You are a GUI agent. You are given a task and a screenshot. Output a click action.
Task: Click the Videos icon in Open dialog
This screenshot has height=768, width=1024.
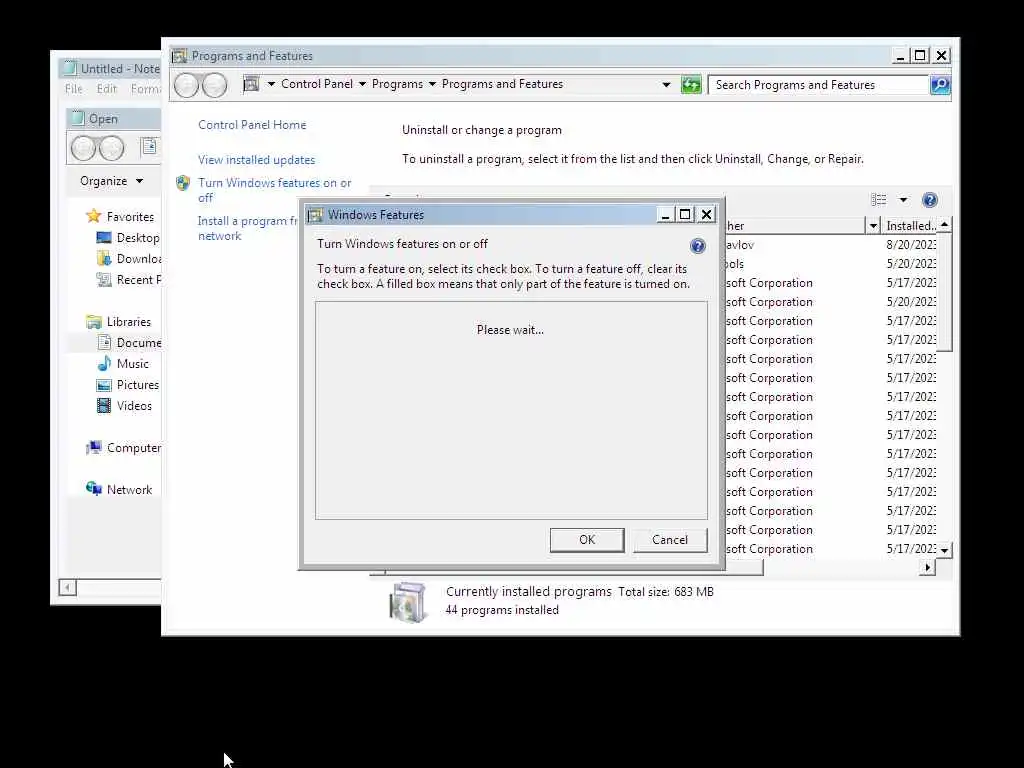point(104,406)
